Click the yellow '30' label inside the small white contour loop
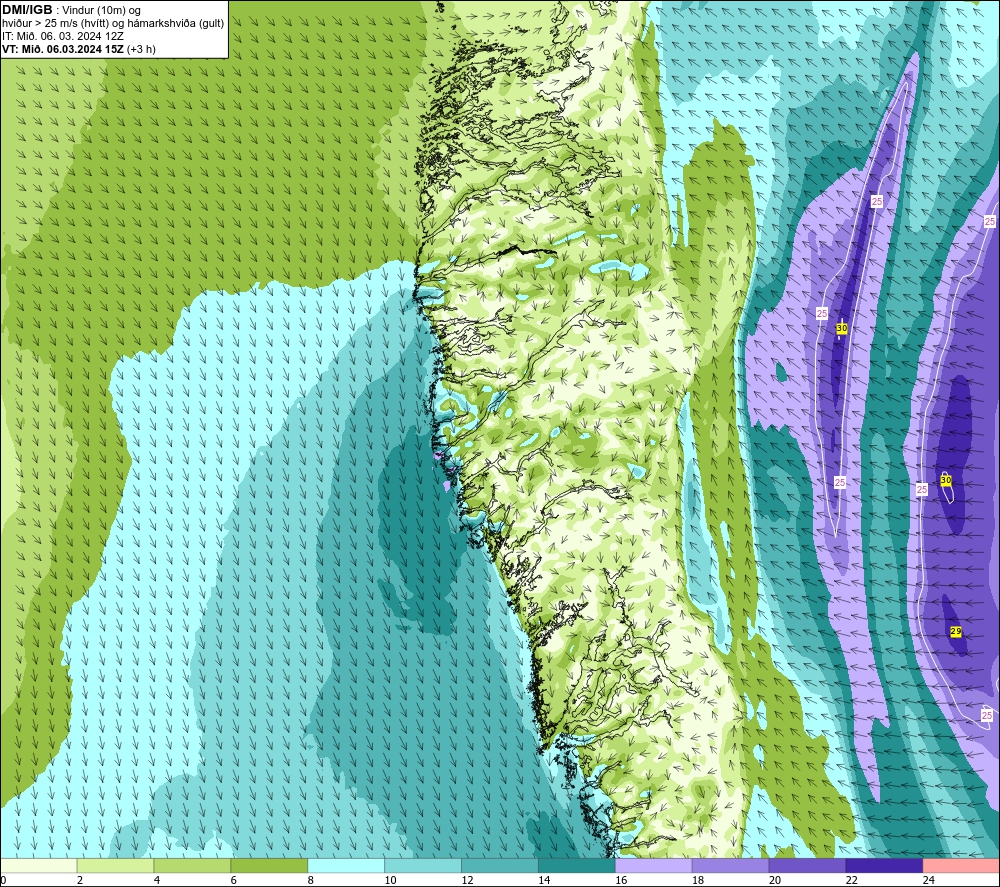Viewport: 1000px width, 887px height. [x=946, y=480]
